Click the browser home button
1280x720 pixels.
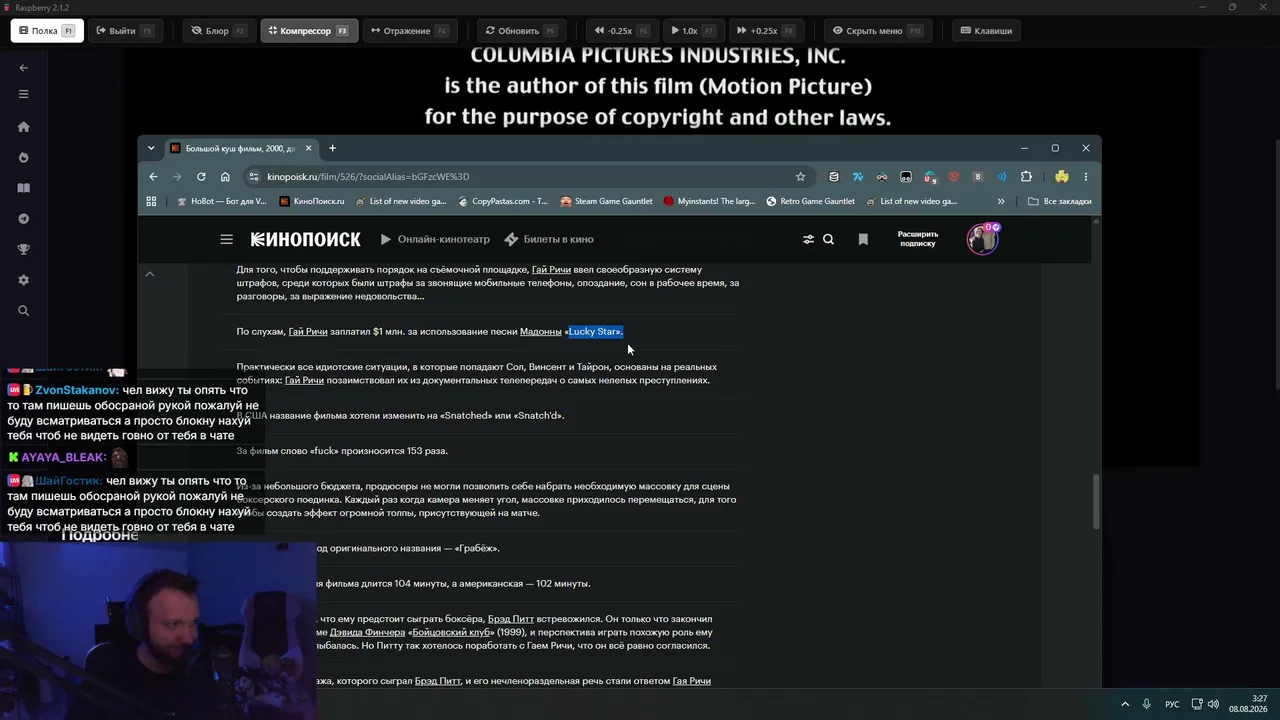tap(225, 177)
